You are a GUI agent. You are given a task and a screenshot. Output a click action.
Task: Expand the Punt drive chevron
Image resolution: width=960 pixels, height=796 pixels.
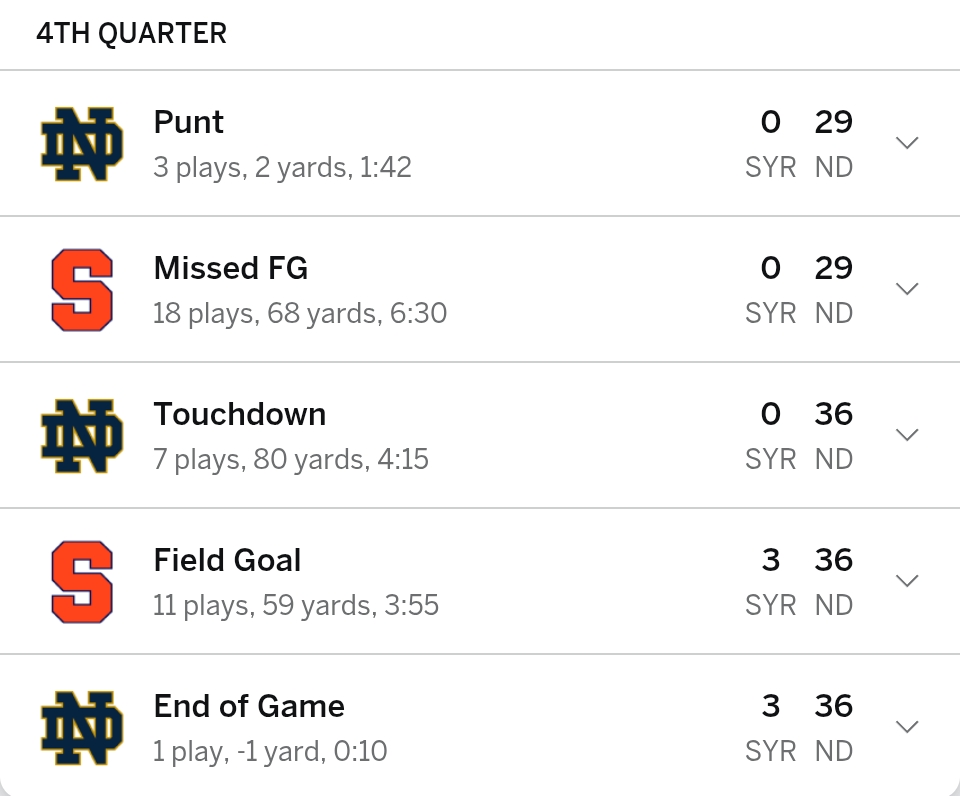(x=907, y=143)
